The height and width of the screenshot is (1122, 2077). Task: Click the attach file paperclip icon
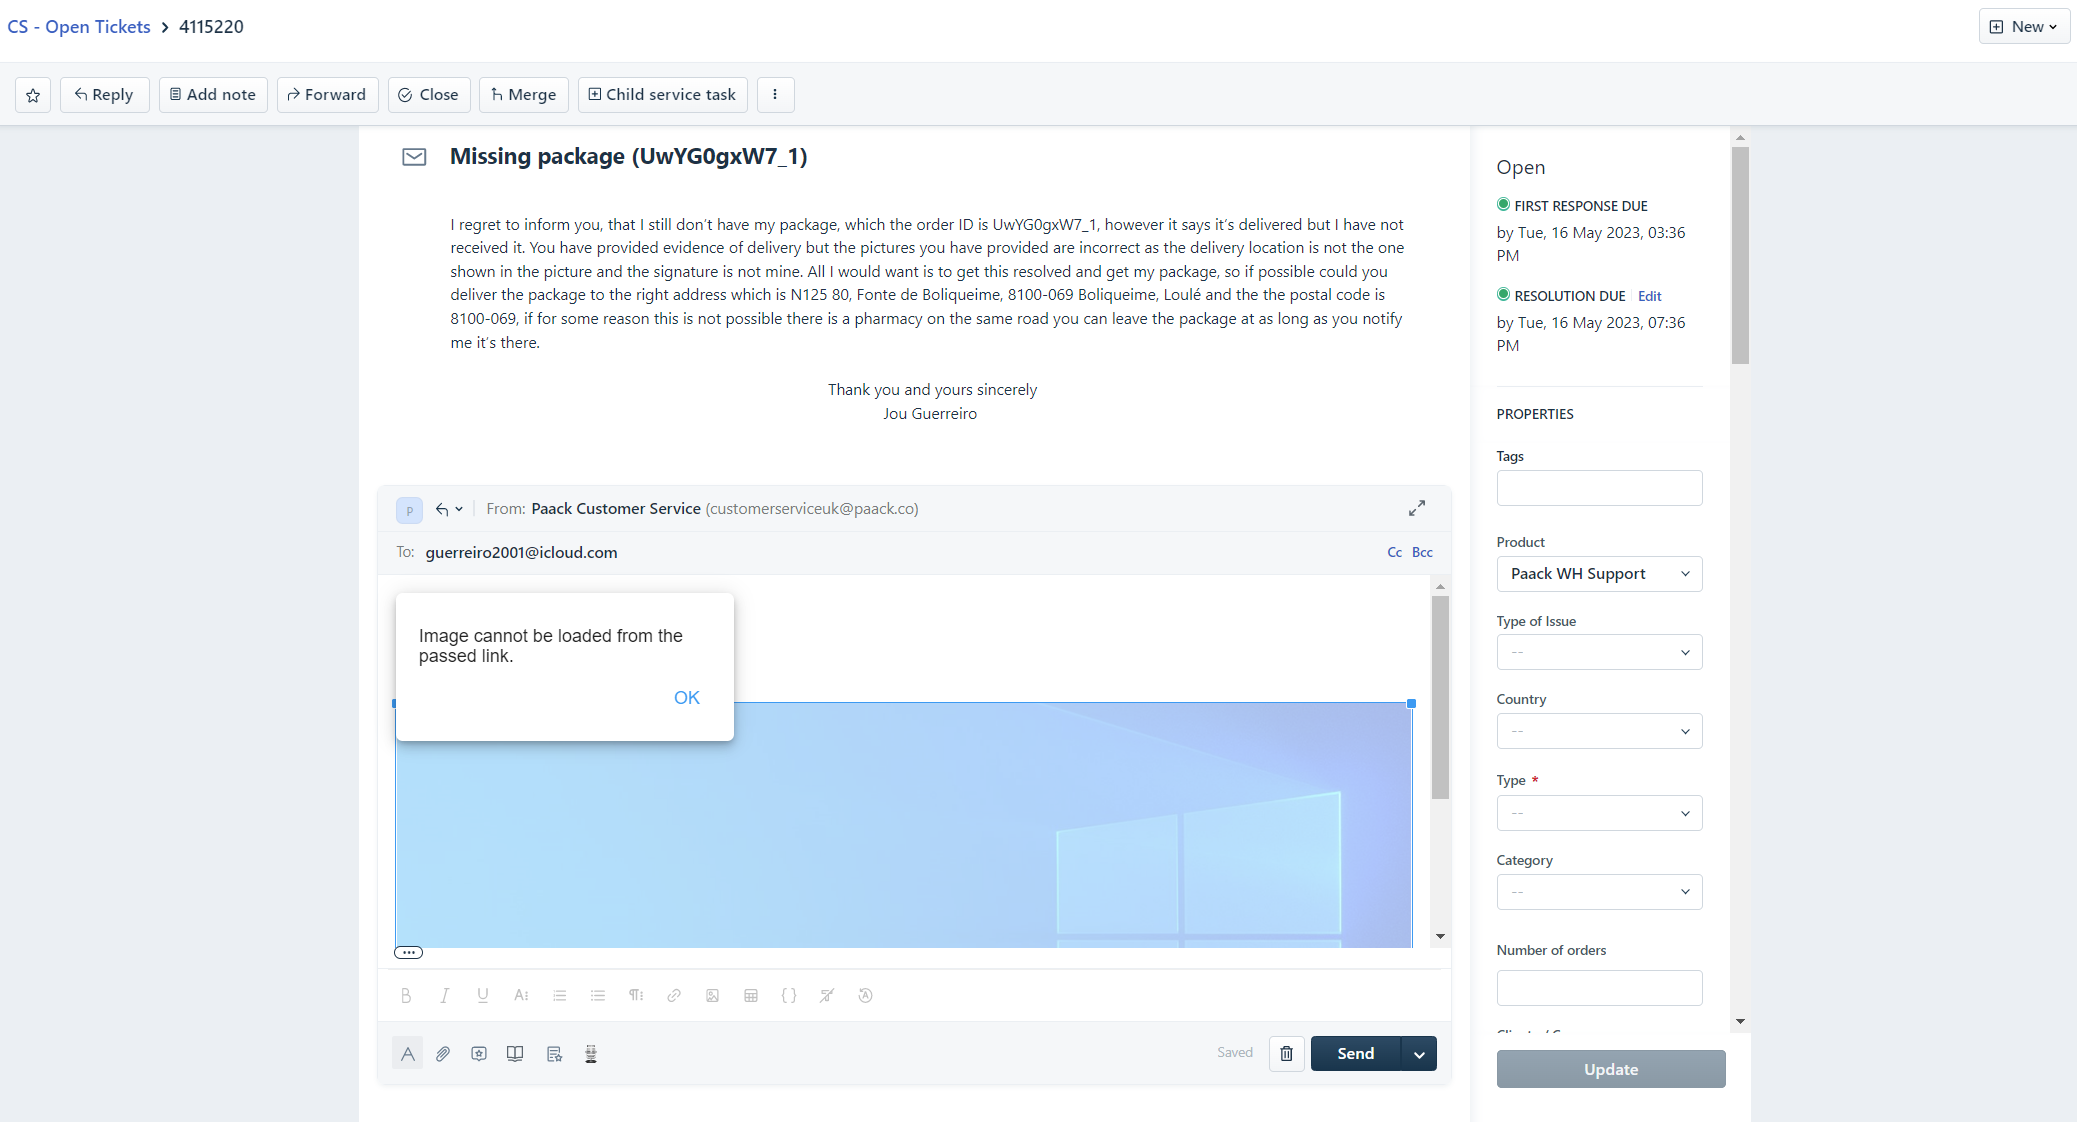point(443,1053)
